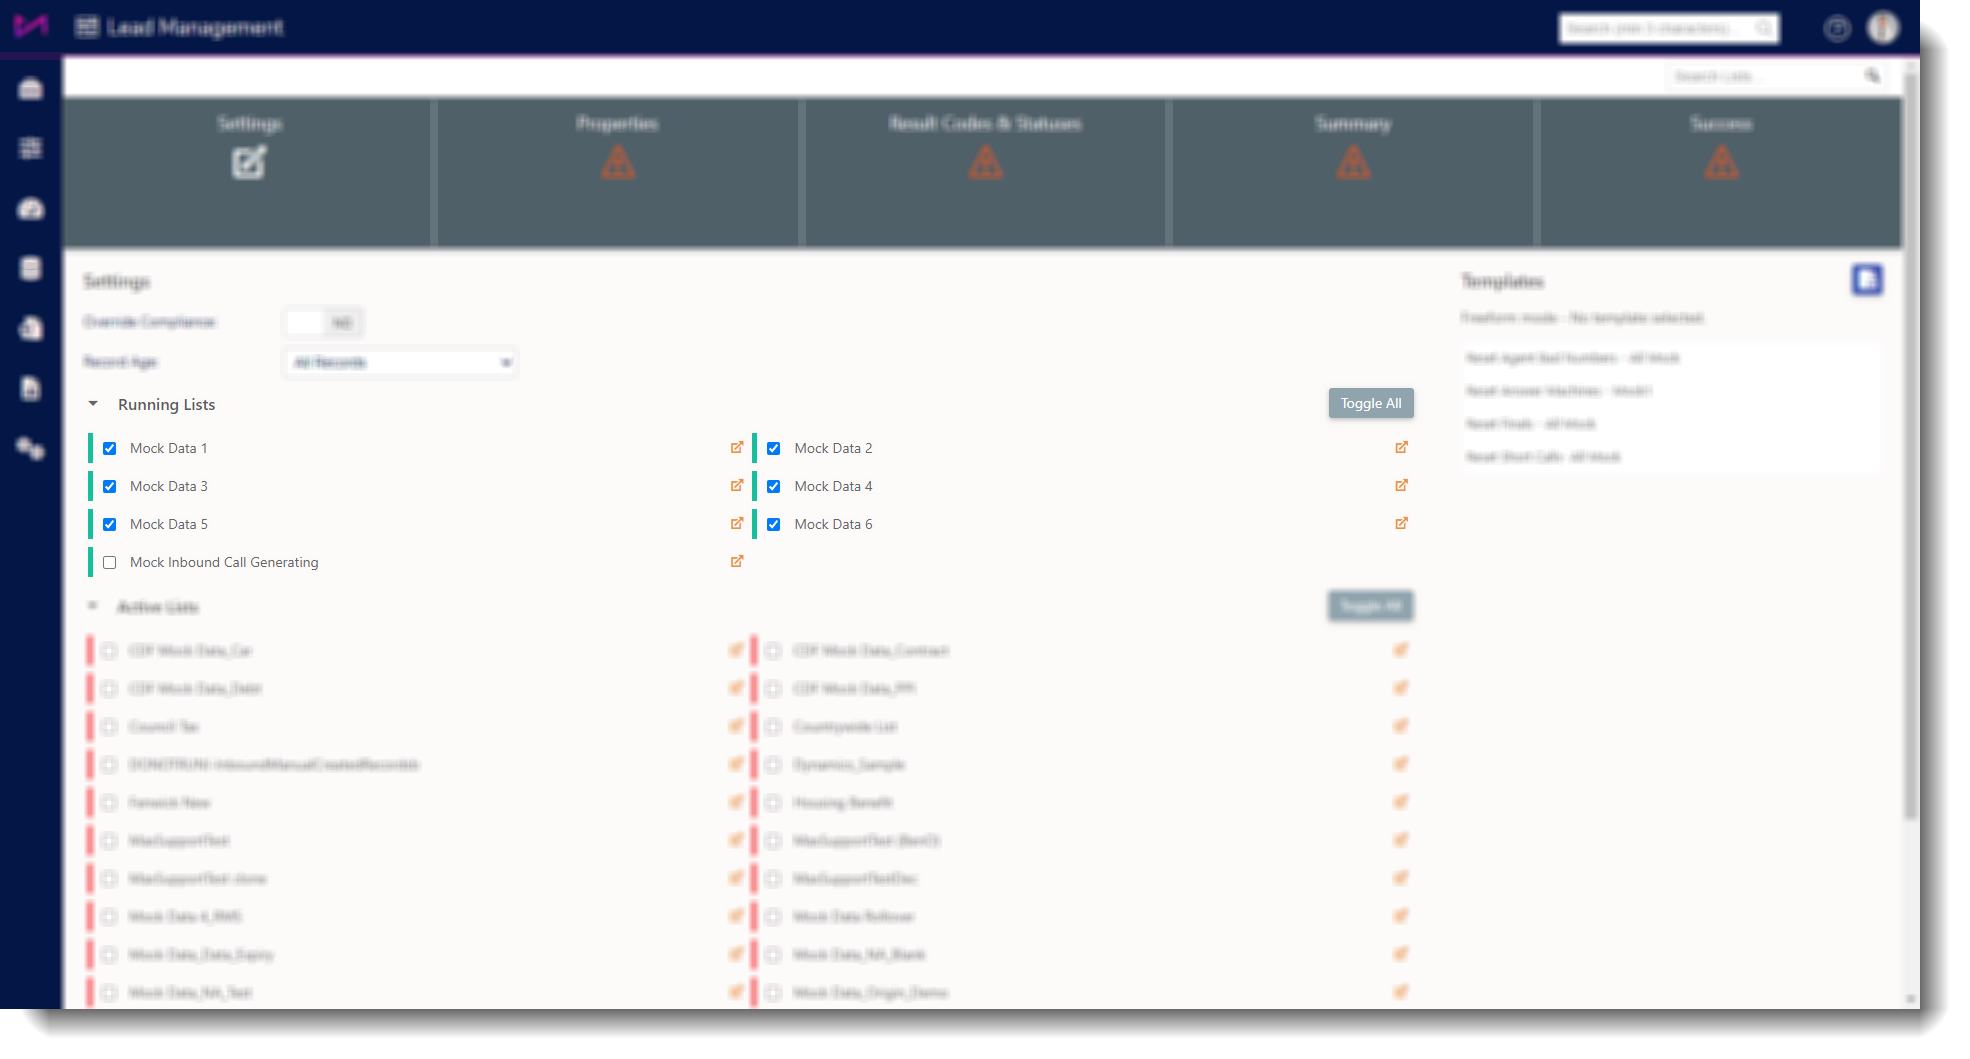Click the vertical page scrollbar
Screen dimensions: 1970x1059
[x=1911, y=445]
